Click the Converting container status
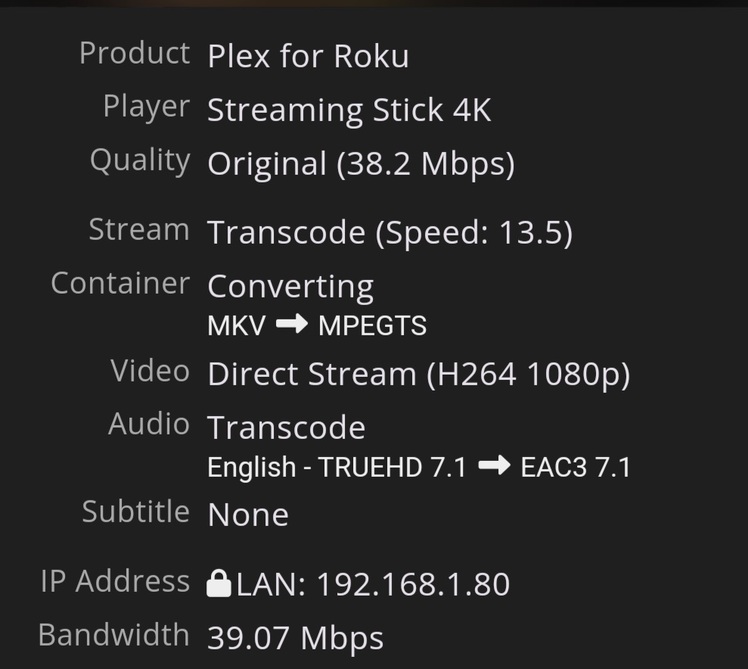Viewport: 748px width, 669px height. point(290,287)
